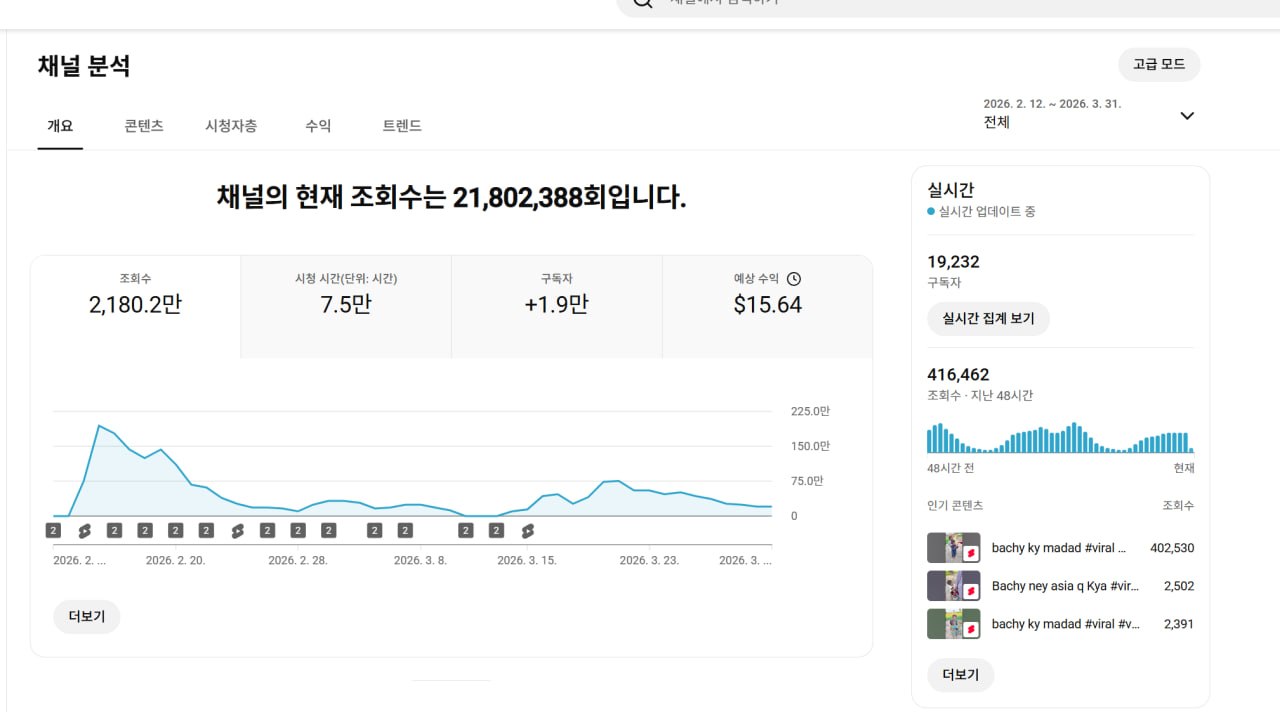
Task: Open the Shorts marker between Feb 20 and Feb 28
Action: 237,531
